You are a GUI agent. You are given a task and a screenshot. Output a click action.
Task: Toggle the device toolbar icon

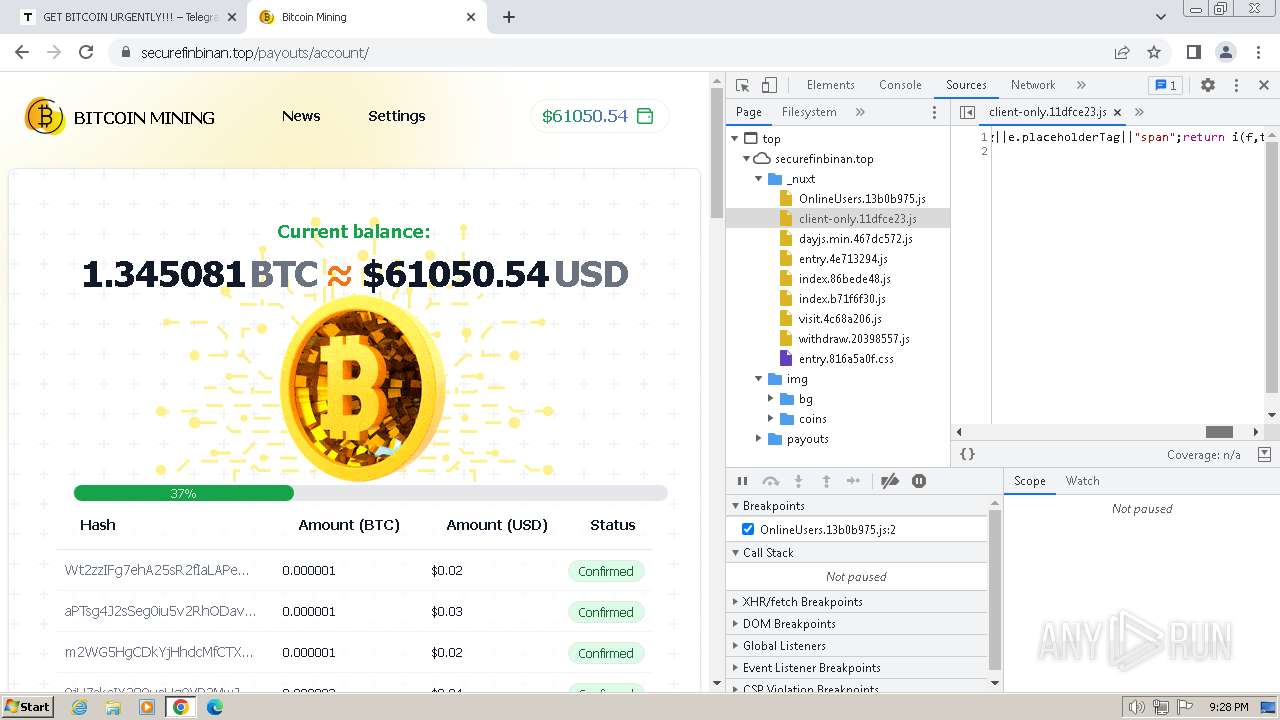click(769, 85)
